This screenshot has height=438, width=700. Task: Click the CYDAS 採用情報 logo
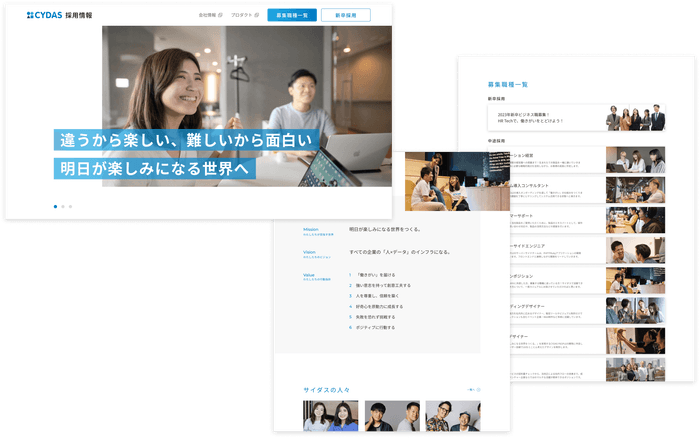(59, 15)
